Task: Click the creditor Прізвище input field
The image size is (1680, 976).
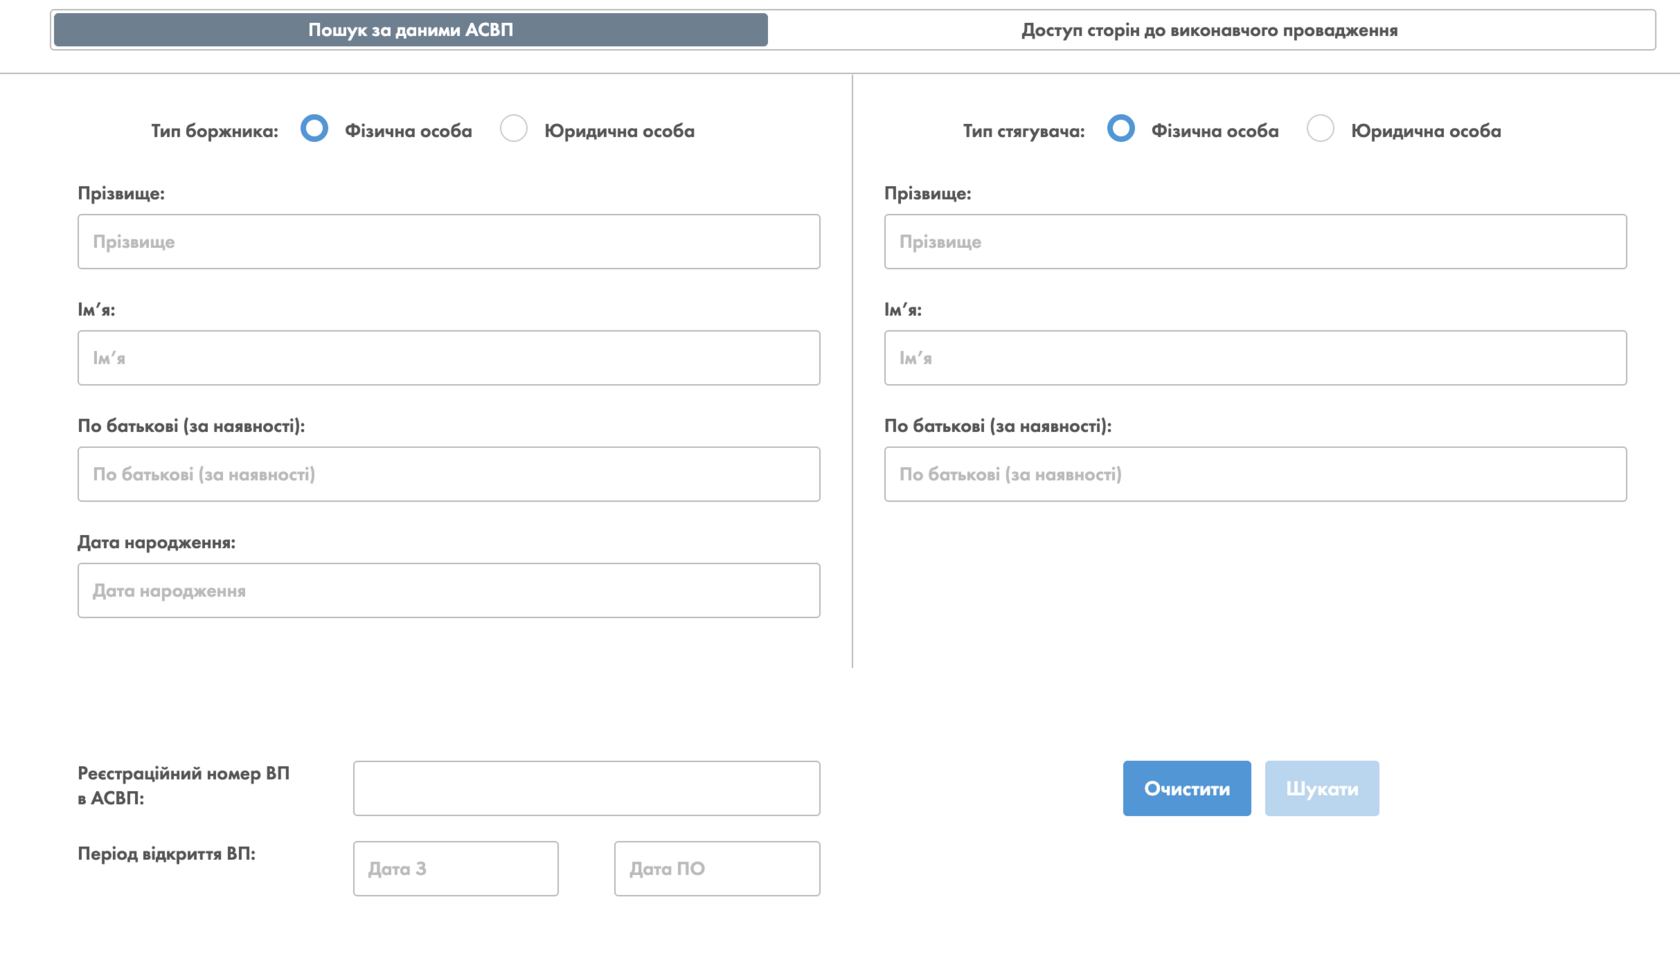Action: [1255, 242]
